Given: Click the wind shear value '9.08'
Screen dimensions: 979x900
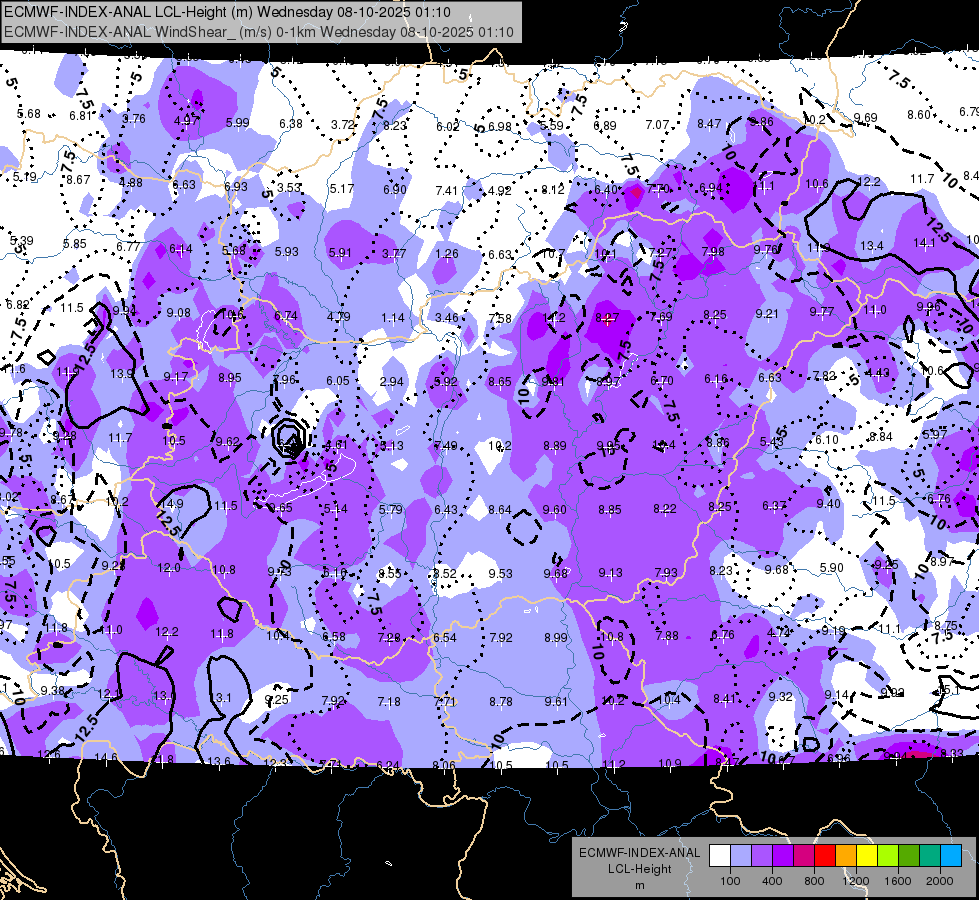Looking at the screenshot, I should point(179,313).
